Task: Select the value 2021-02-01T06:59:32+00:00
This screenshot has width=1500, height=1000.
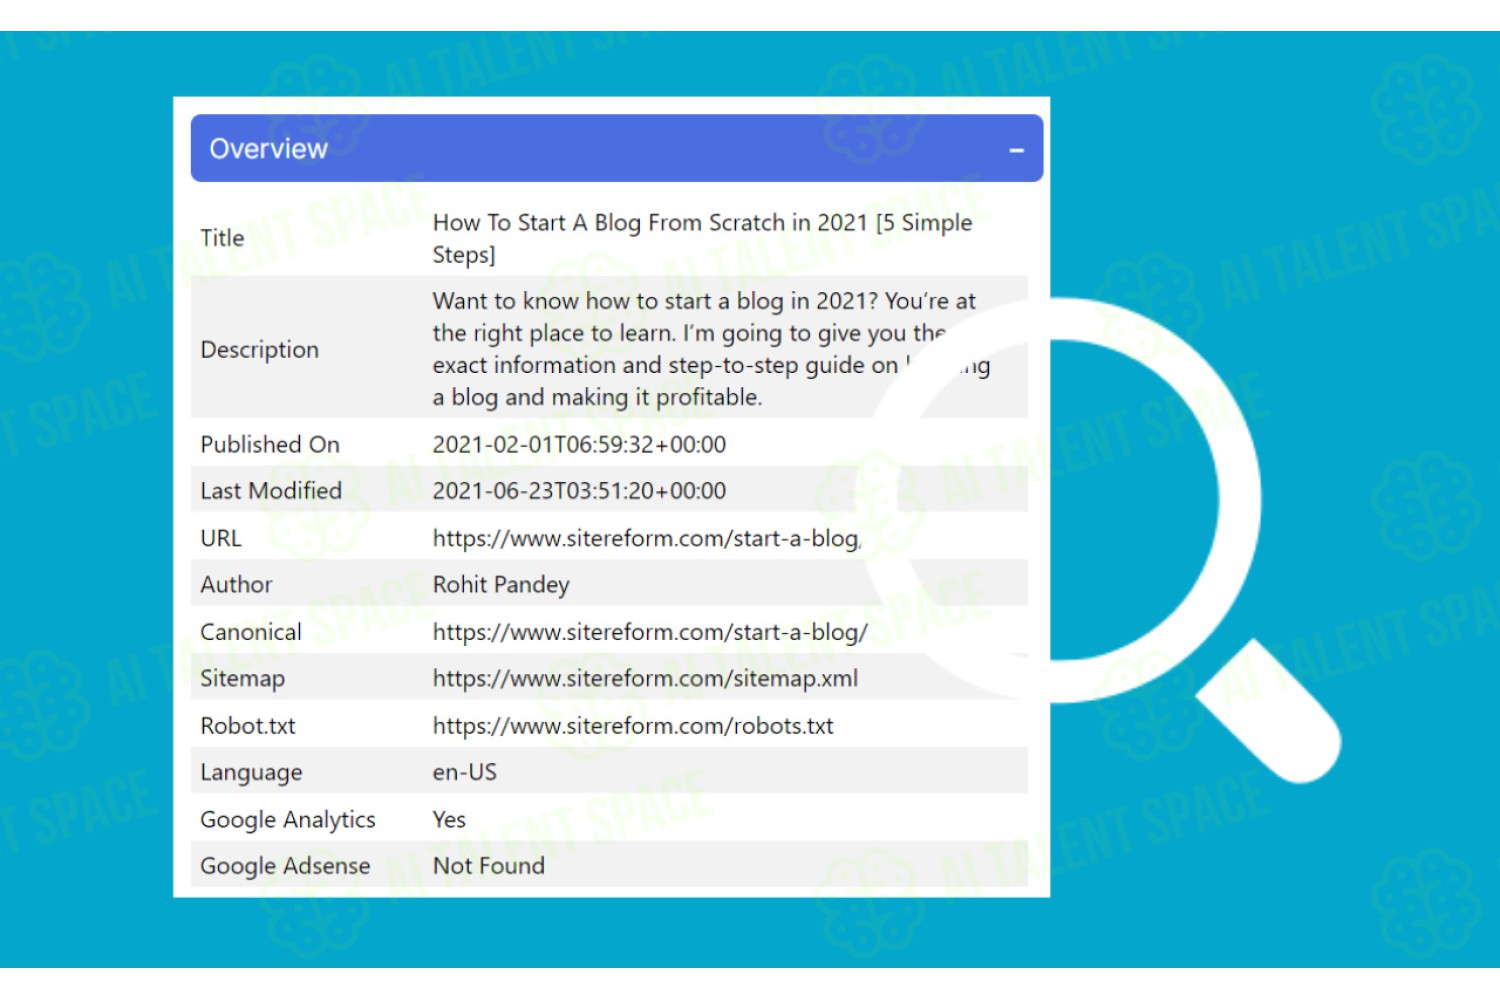Action: (579, 444)
